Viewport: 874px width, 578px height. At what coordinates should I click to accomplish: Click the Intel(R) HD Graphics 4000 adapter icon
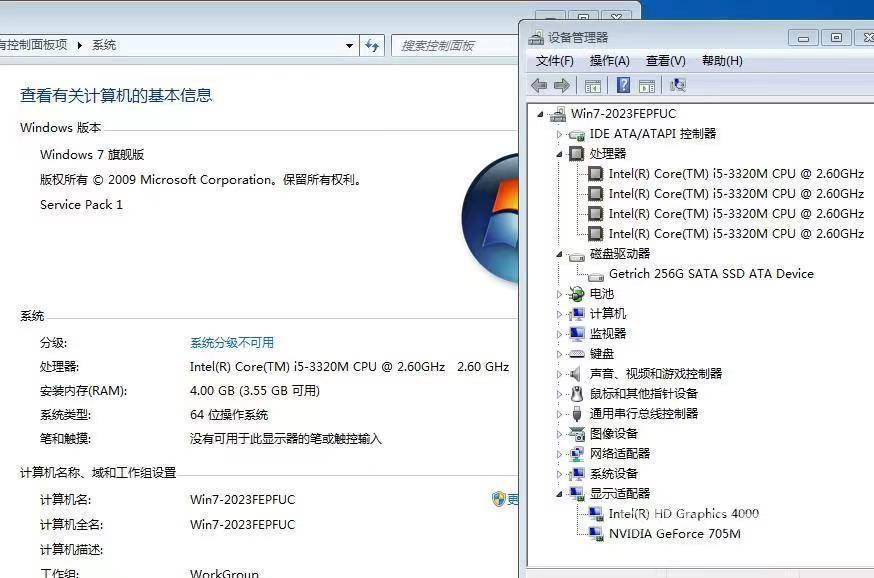pos(596,514)
